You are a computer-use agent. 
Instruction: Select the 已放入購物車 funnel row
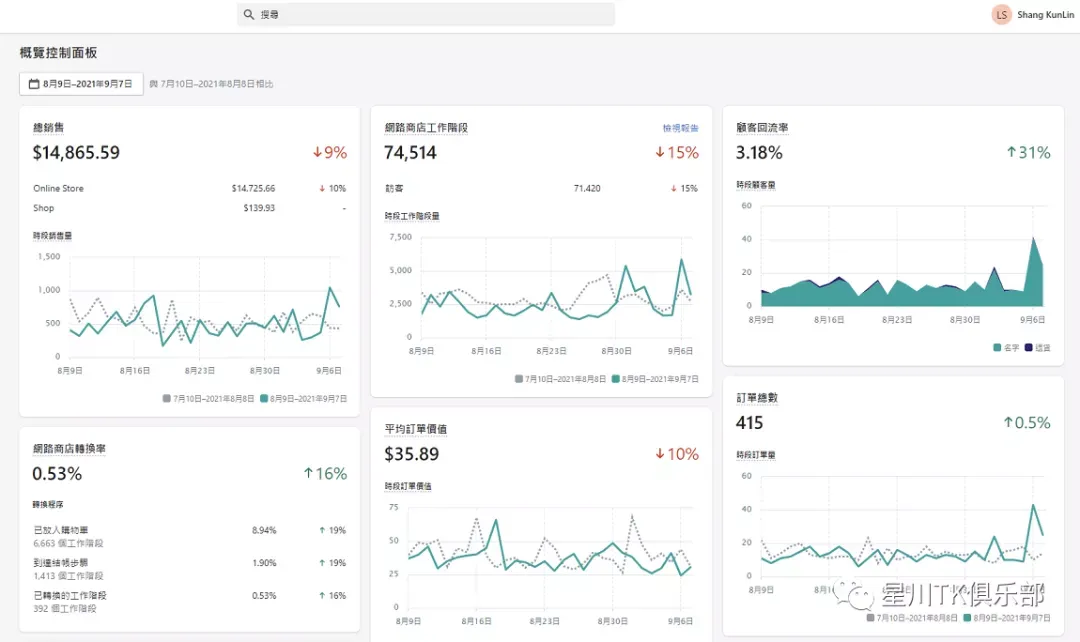pos(189,537)
